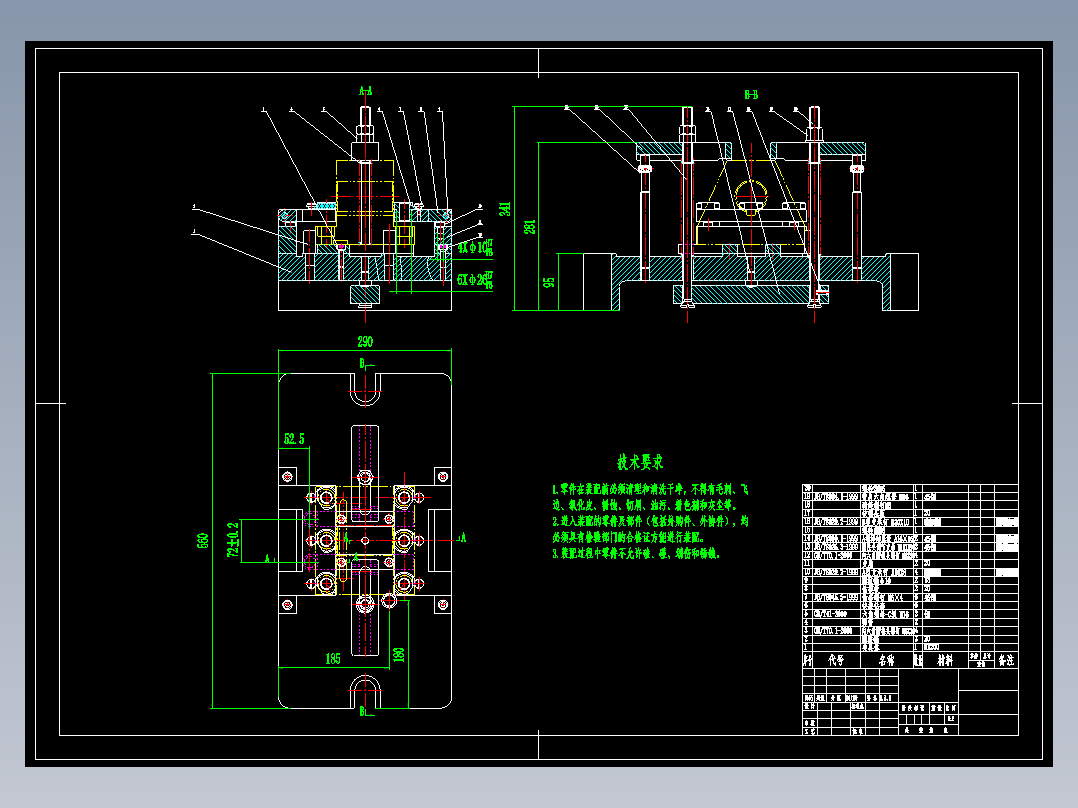This screenshot has width=1078, height=808.
Task: Select the 72±0.2 tolerance dimension
Action: (x=233, y=540)
